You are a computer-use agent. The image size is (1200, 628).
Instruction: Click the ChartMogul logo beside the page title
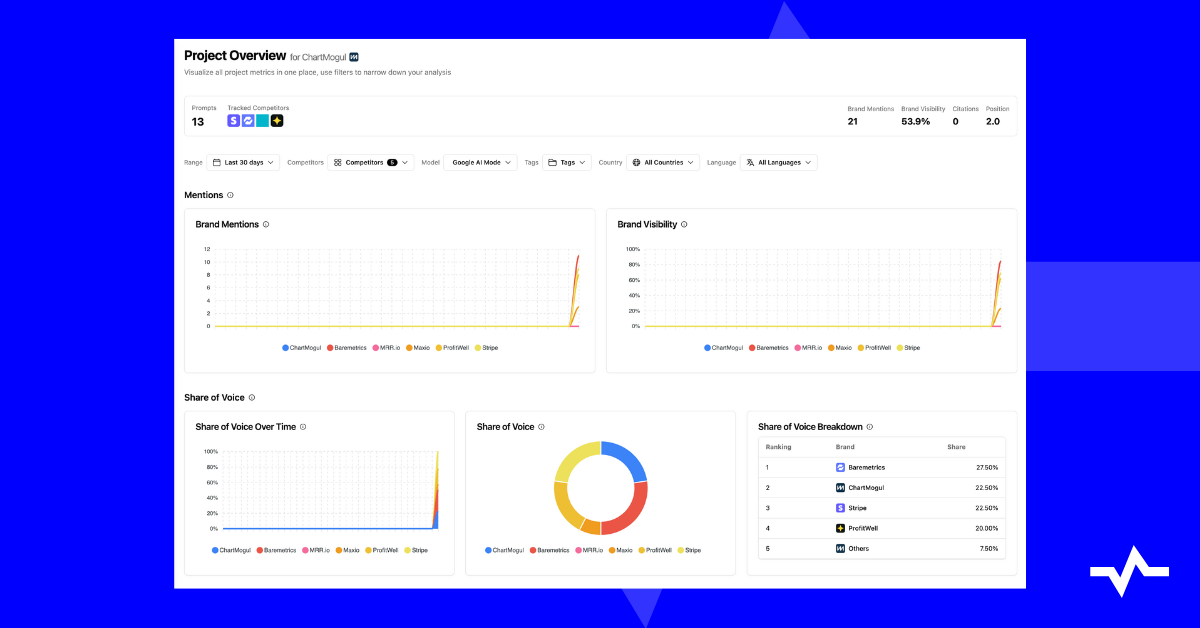pyautogui.click(x=354, y=57)
